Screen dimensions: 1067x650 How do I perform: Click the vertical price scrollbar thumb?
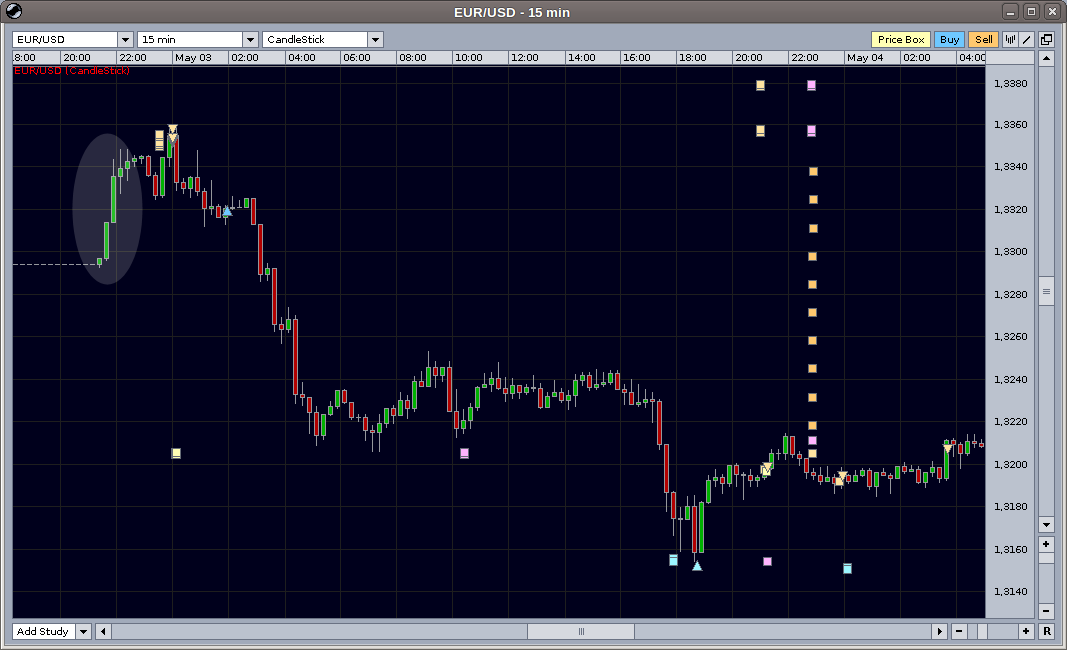(x=1047, y=291)
